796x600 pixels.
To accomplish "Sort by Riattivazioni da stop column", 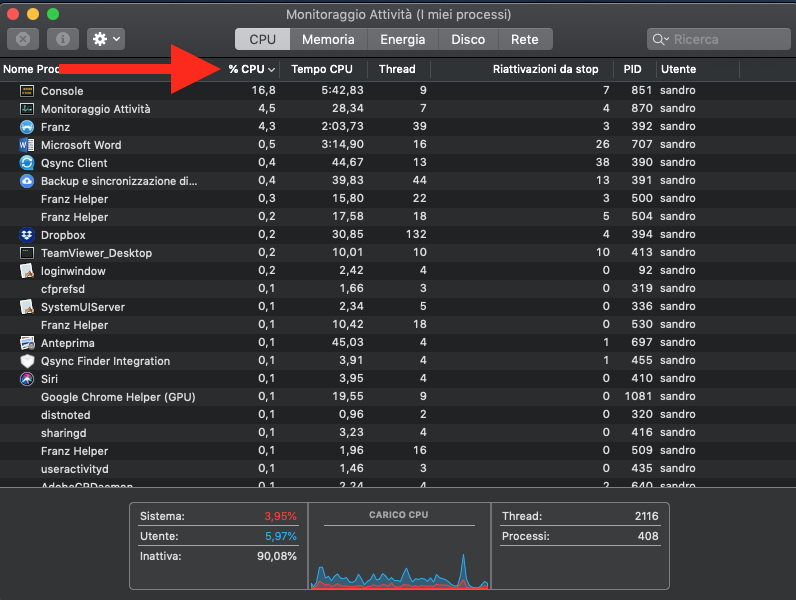I will 546,69.
